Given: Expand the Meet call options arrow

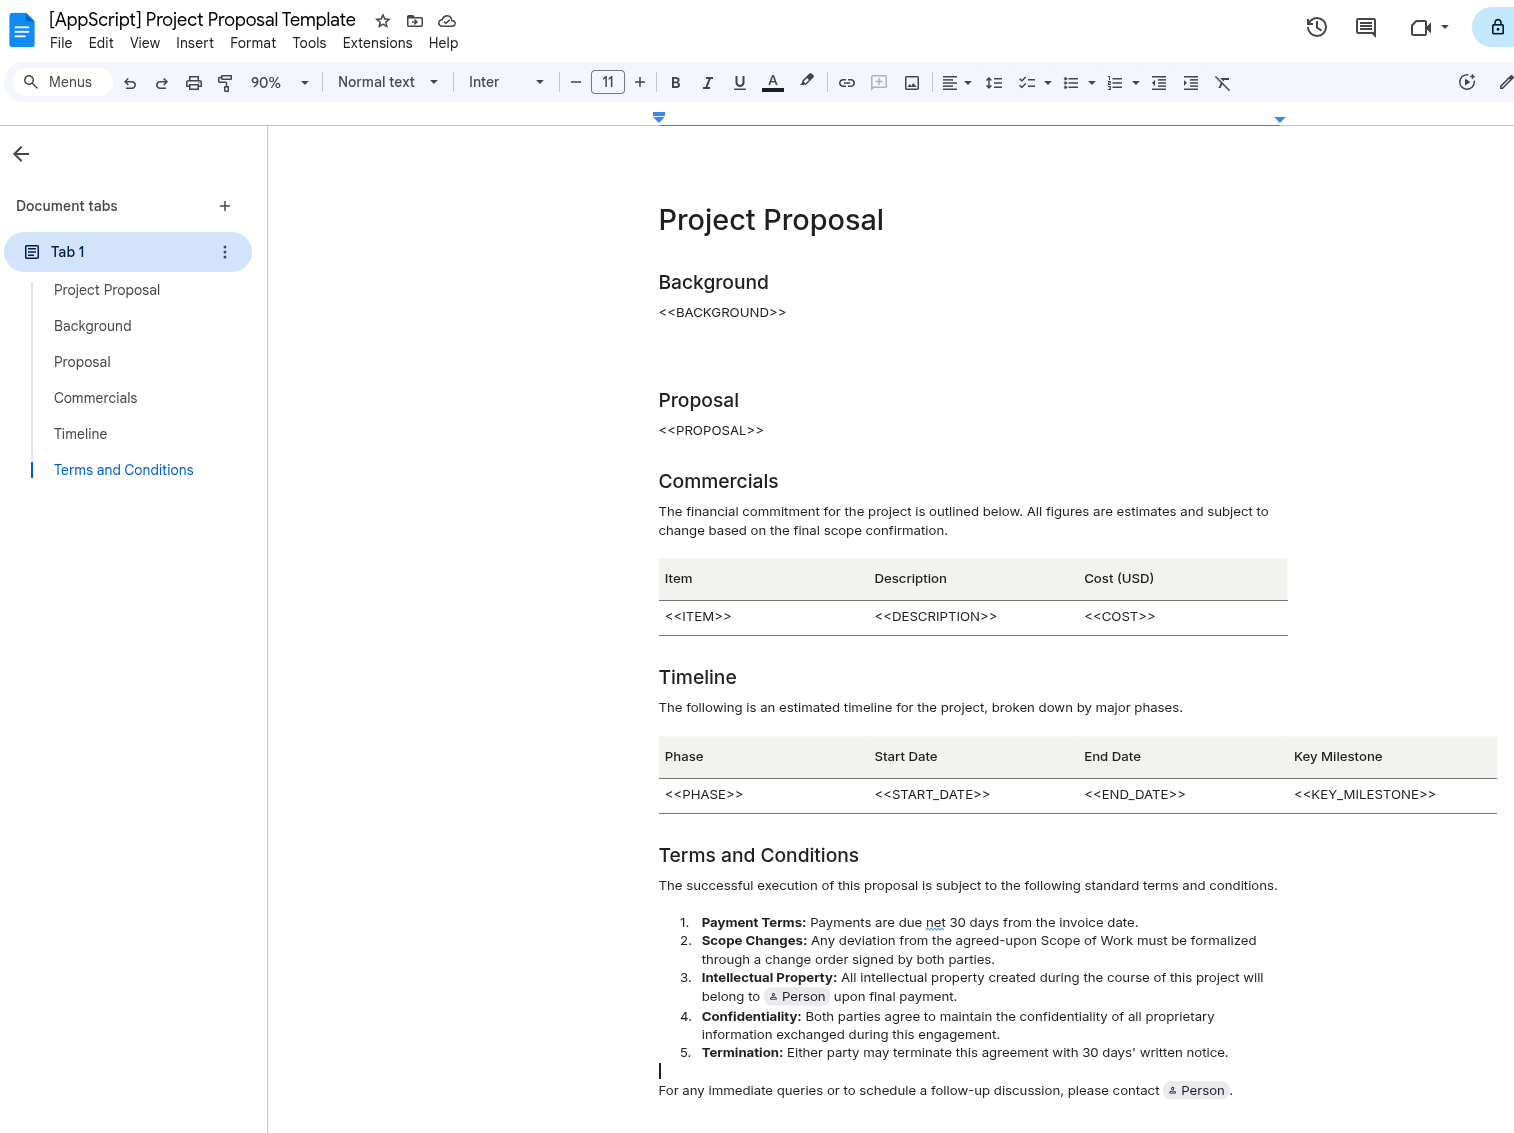Looking at the screenshot, I should click(x=1445, y=27).
